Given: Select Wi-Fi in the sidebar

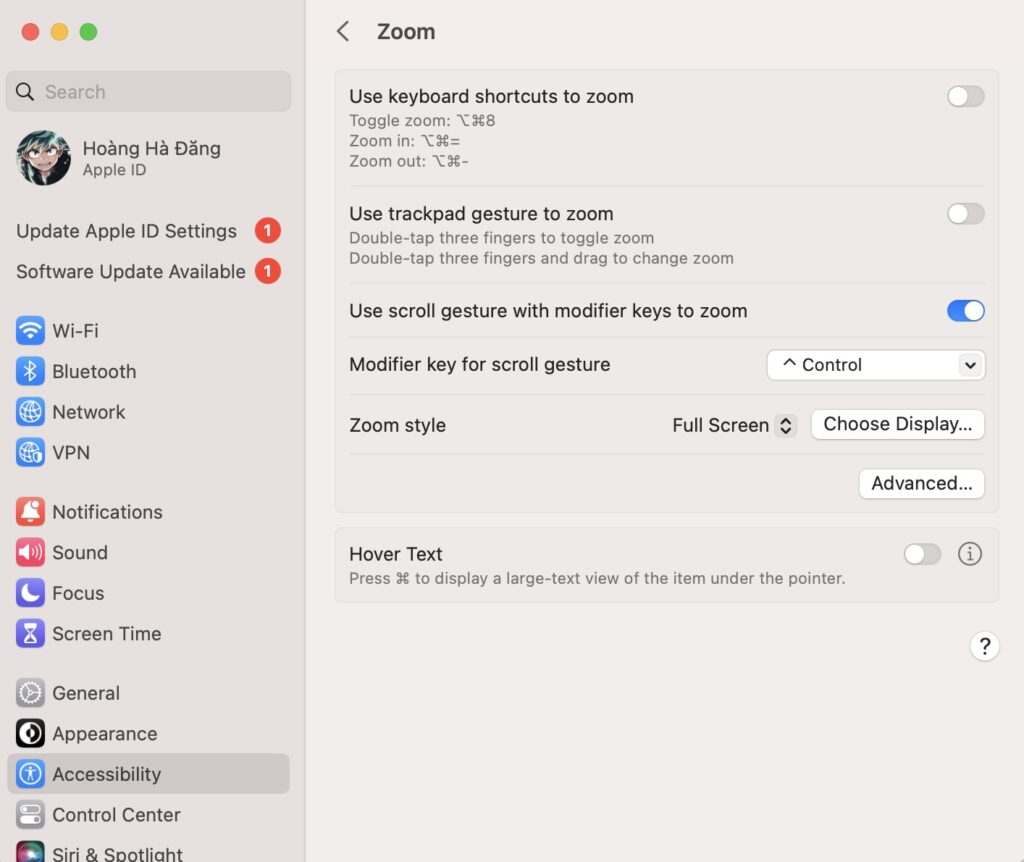Looking at the screenshot, I should click(148, 330).
